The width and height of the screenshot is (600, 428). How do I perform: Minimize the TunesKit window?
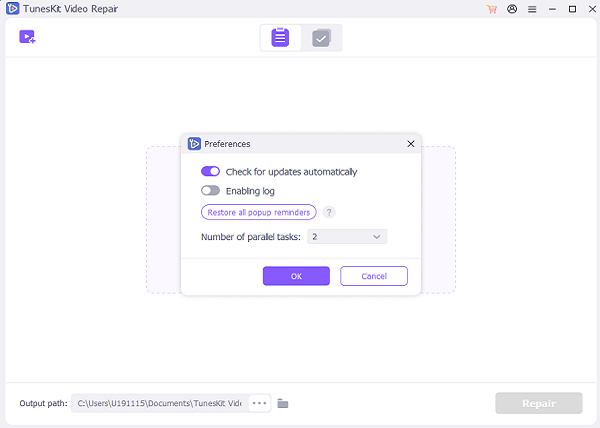tap(552, 9)
